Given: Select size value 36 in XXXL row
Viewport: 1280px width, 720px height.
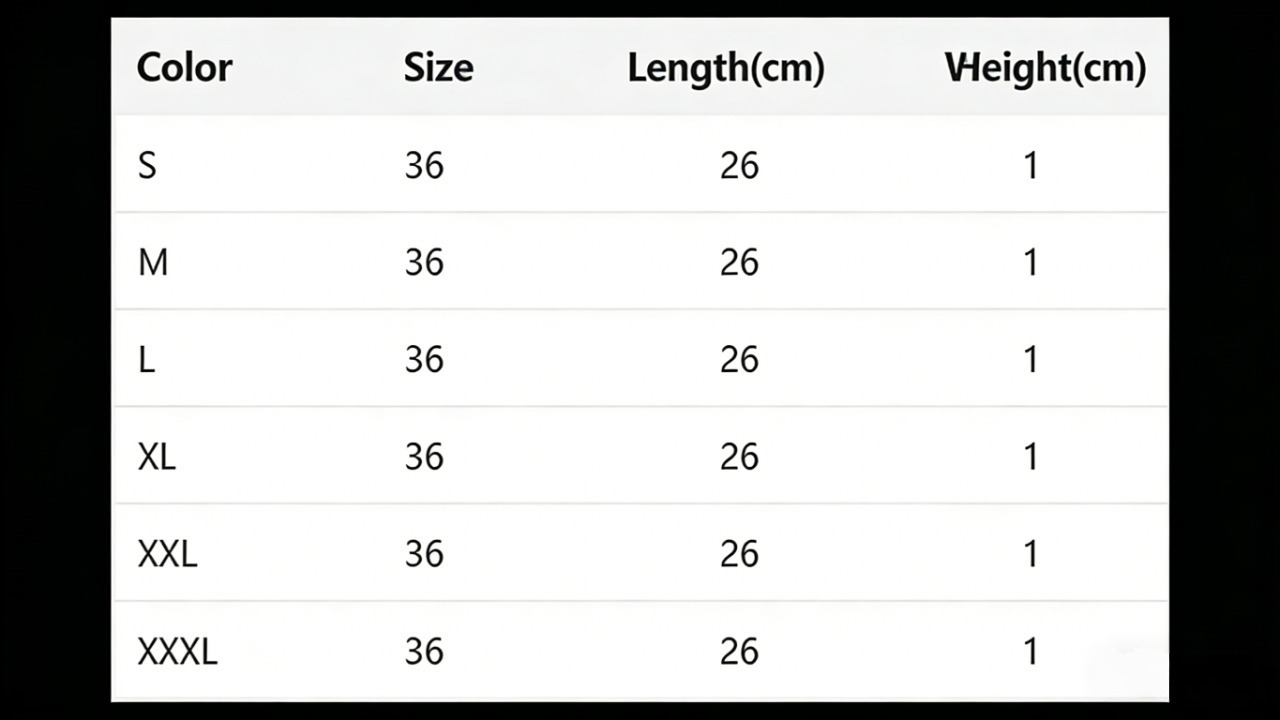Looking at the screenshot, I should click(x=424, y=652).
